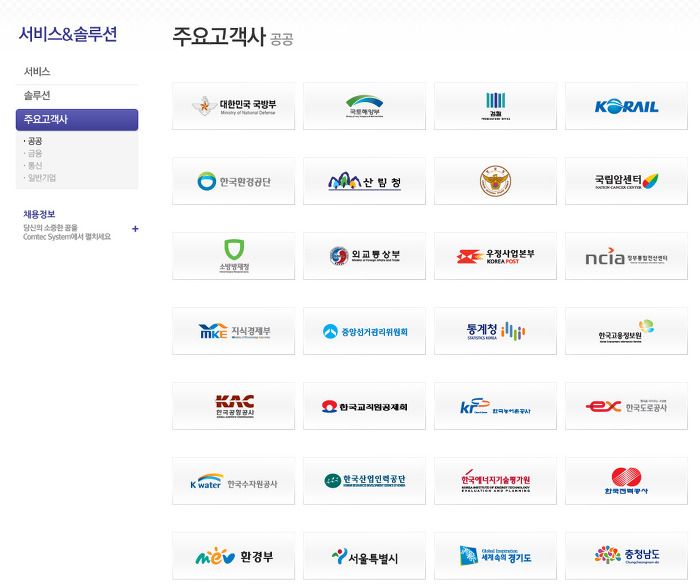The height and width of the screenshot is (587, 700).
Task: Expand recruitment info with the plus icon
Action: [135, 229]
